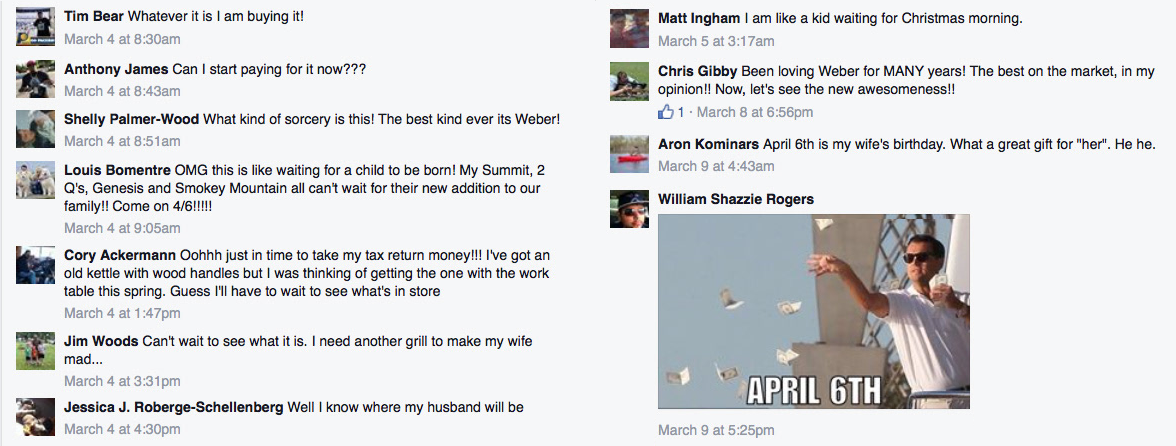Screen dimensions: 1176x446
Task: Open the "March 9 at 5:25pm" timestamp link
Action: (716, 430)
